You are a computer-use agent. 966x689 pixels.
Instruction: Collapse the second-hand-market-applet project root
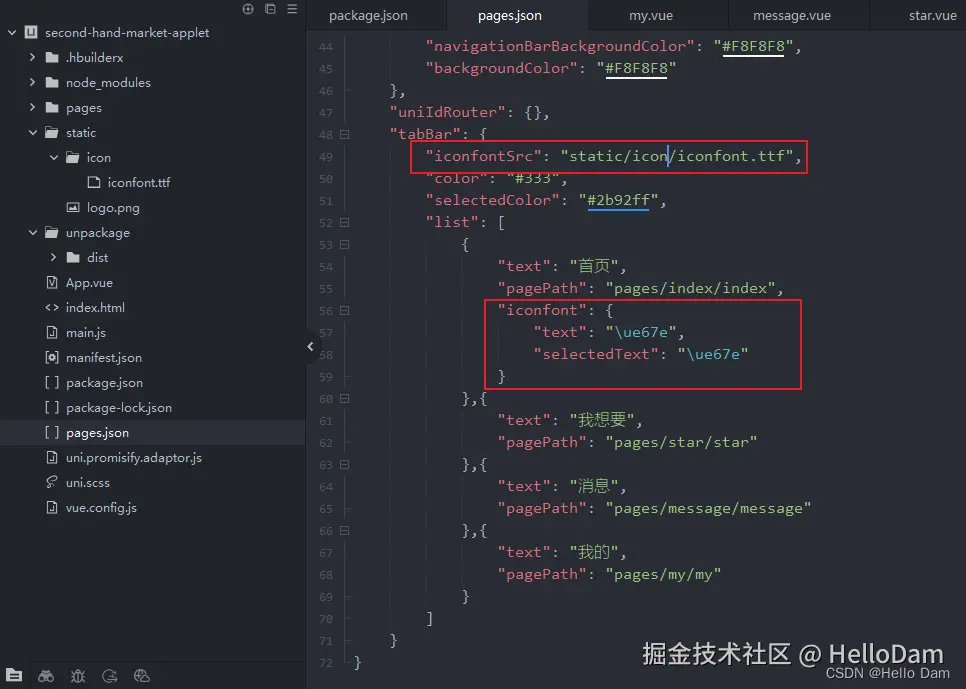(12, 32)
